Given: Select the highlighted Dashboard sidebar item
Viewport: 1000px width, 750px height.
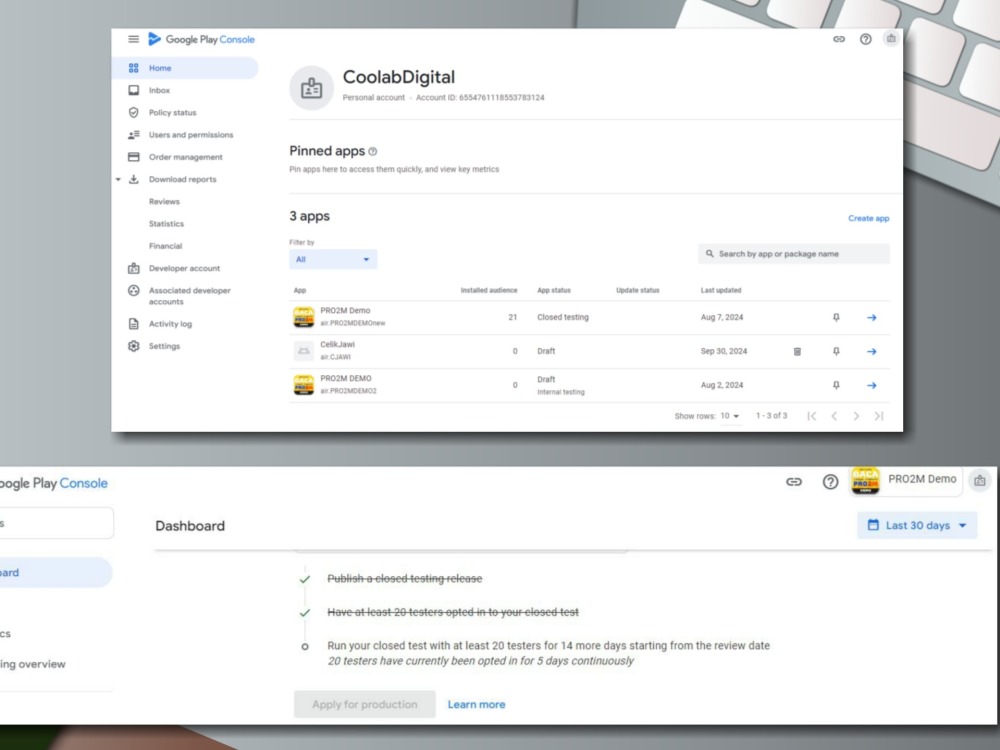Looking at the screenshot, I should point(55,572).
